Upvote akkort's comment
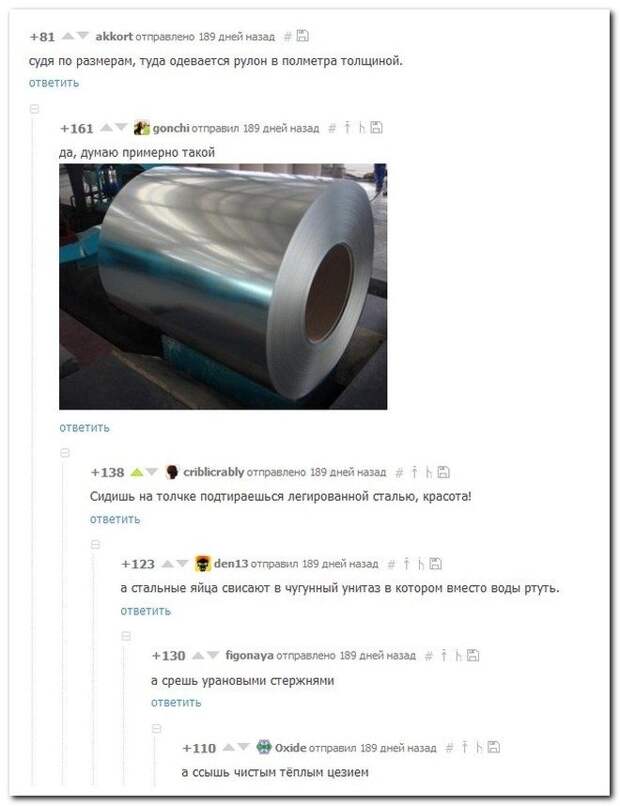This screenshot has height=806, width=620. click(67, 36)
